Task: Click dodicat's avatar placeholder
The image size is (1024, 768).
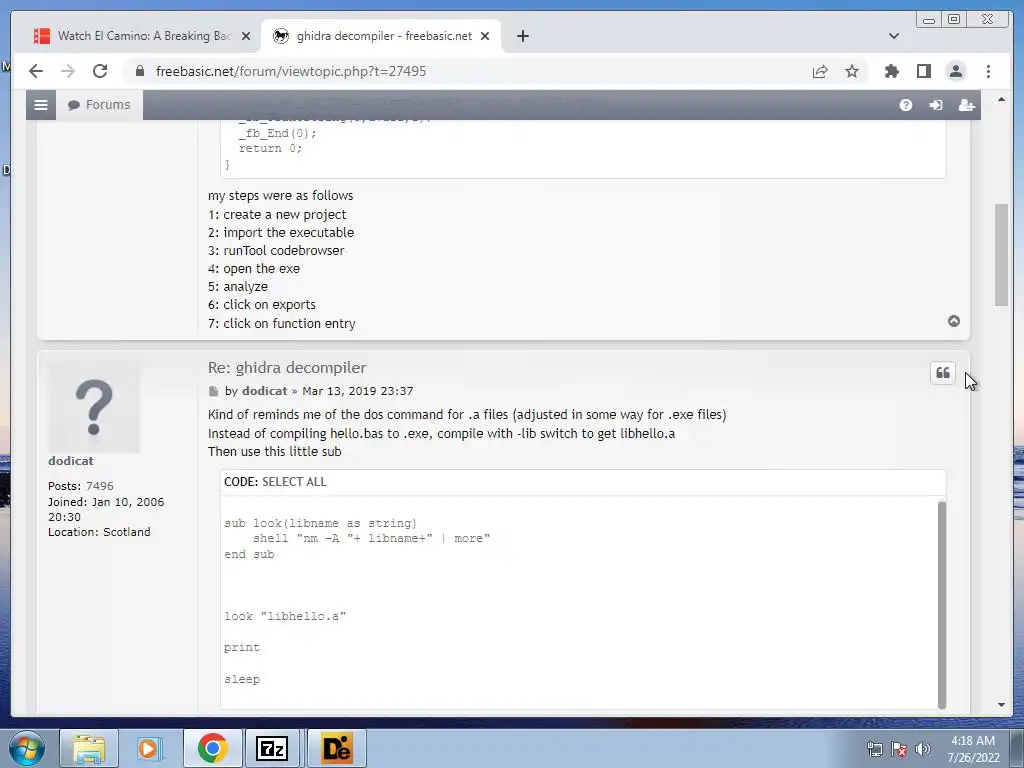Action: tap(93, 407)
